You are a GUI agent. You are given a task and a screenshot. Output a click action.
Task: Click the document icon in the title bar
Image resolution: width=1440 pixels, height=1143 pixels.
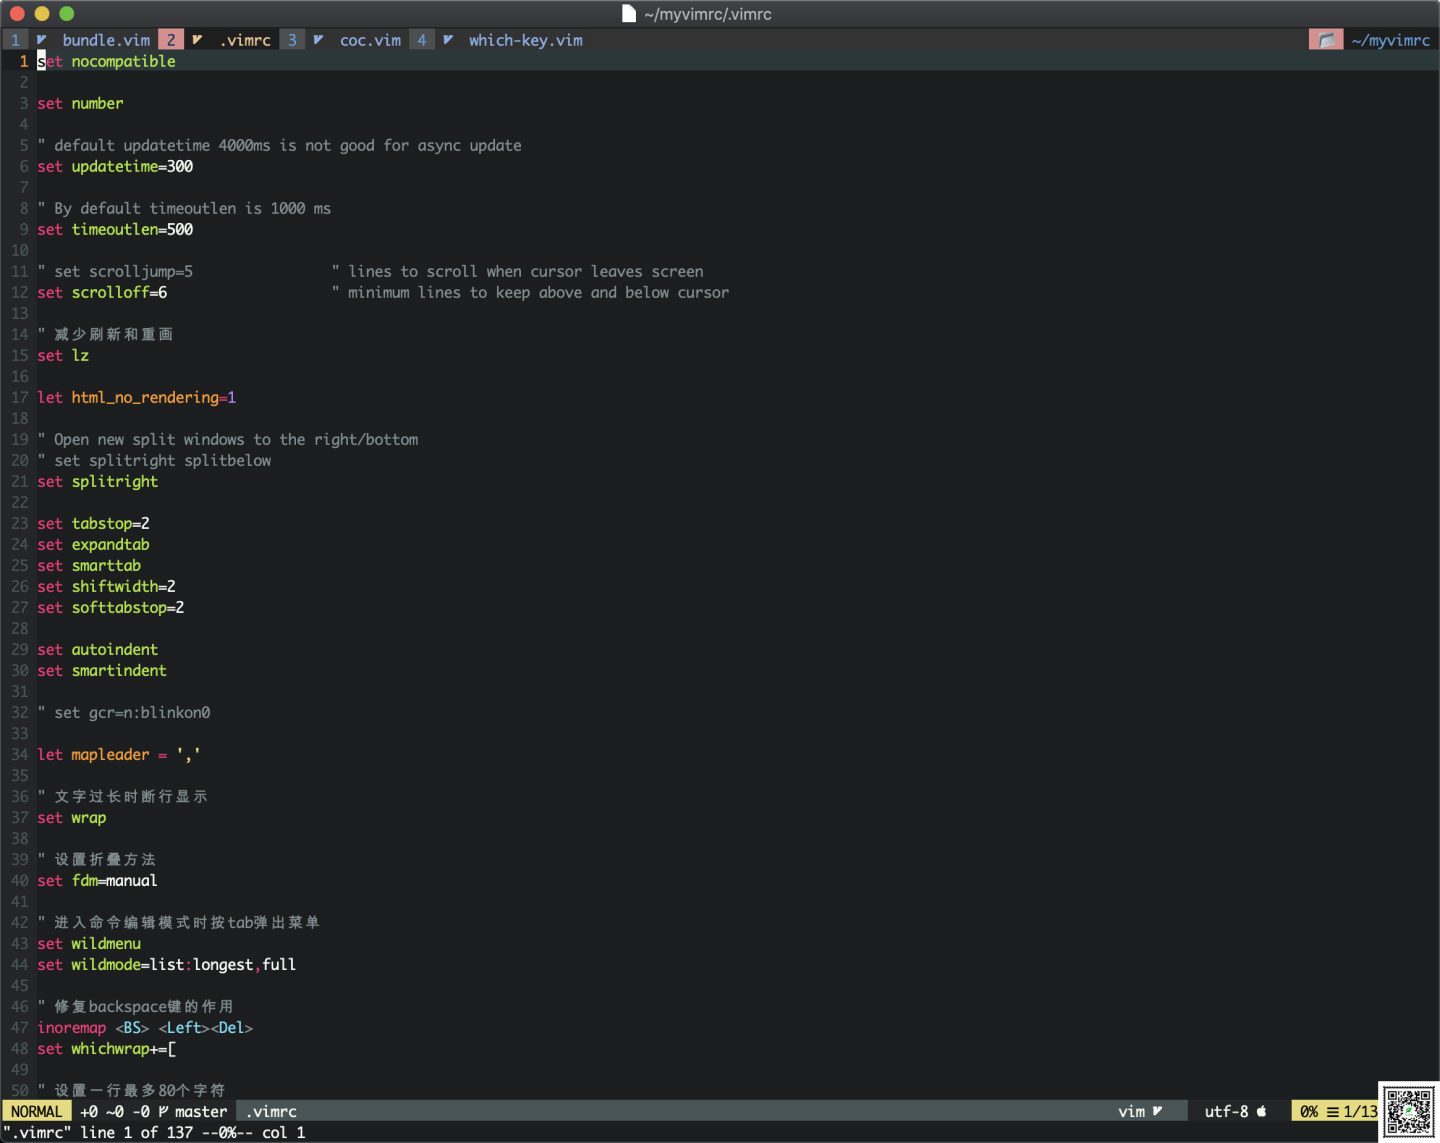(x=629, y=14)
